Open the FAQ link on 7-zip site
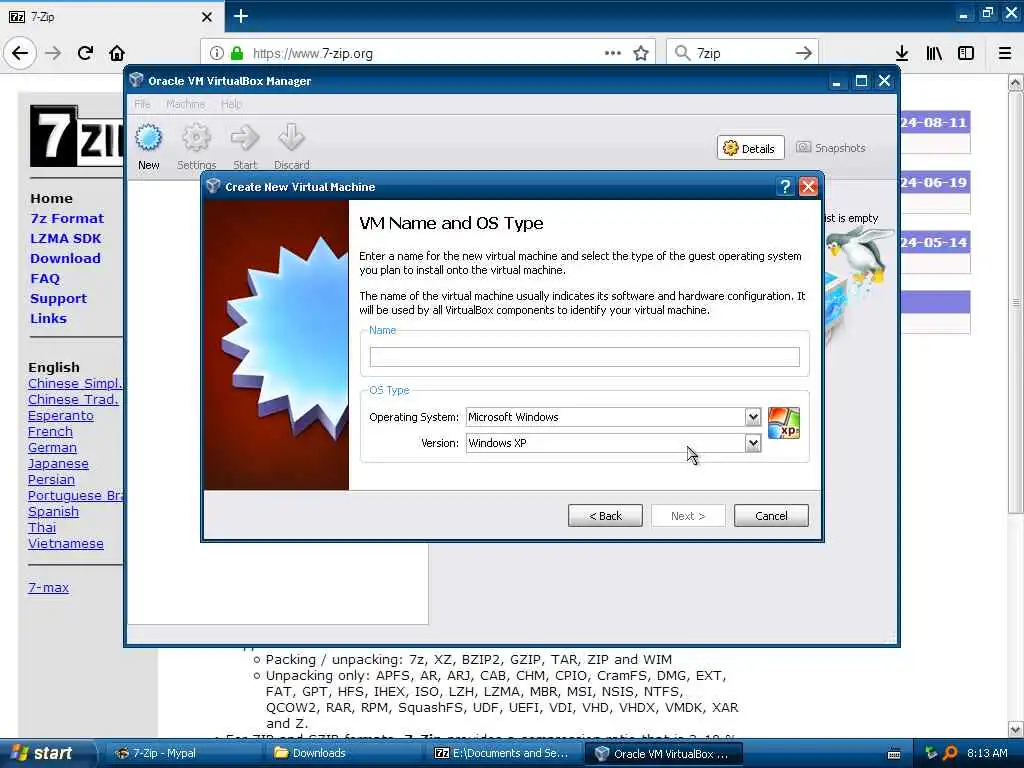Viewport: 1024px width, 768px height. click(x=44, y=278)
